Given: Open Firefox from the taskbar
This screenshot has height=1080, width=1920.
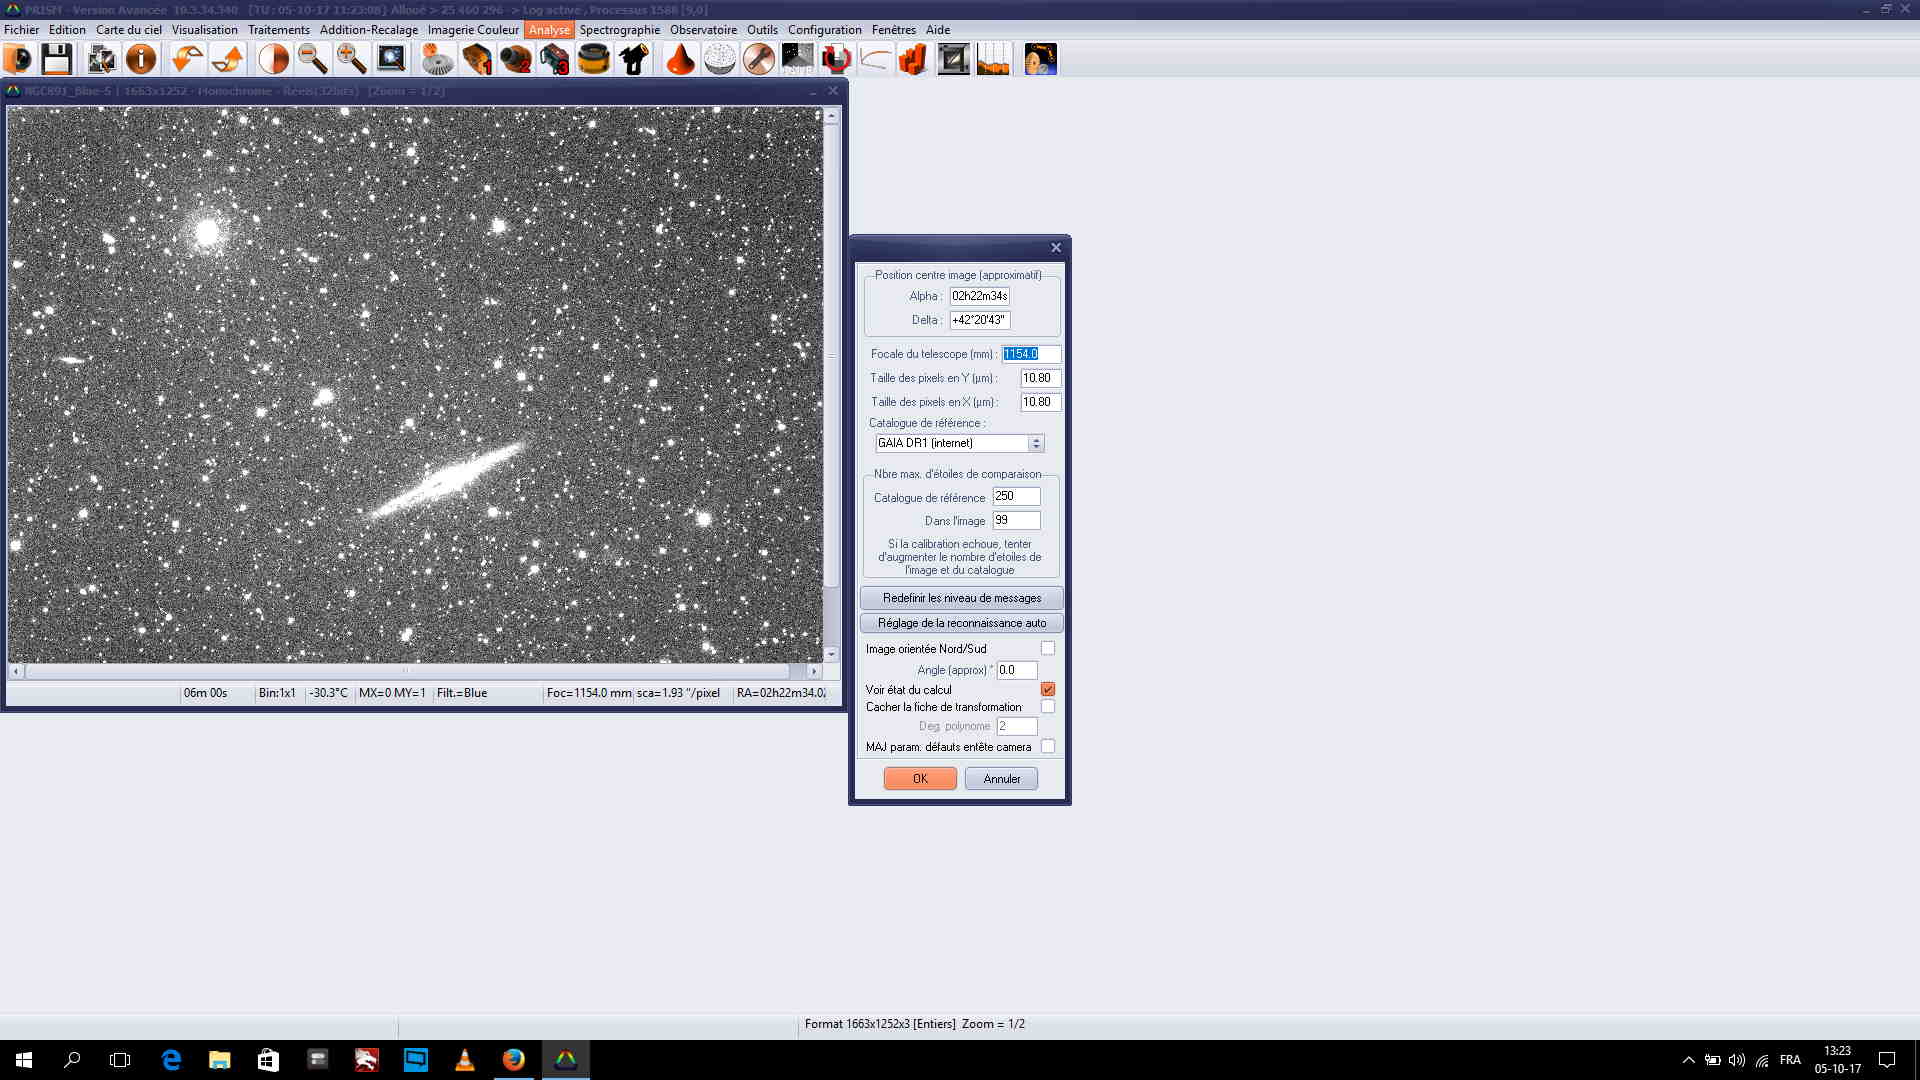Looking at the screenshot, I should (514, 1060).
